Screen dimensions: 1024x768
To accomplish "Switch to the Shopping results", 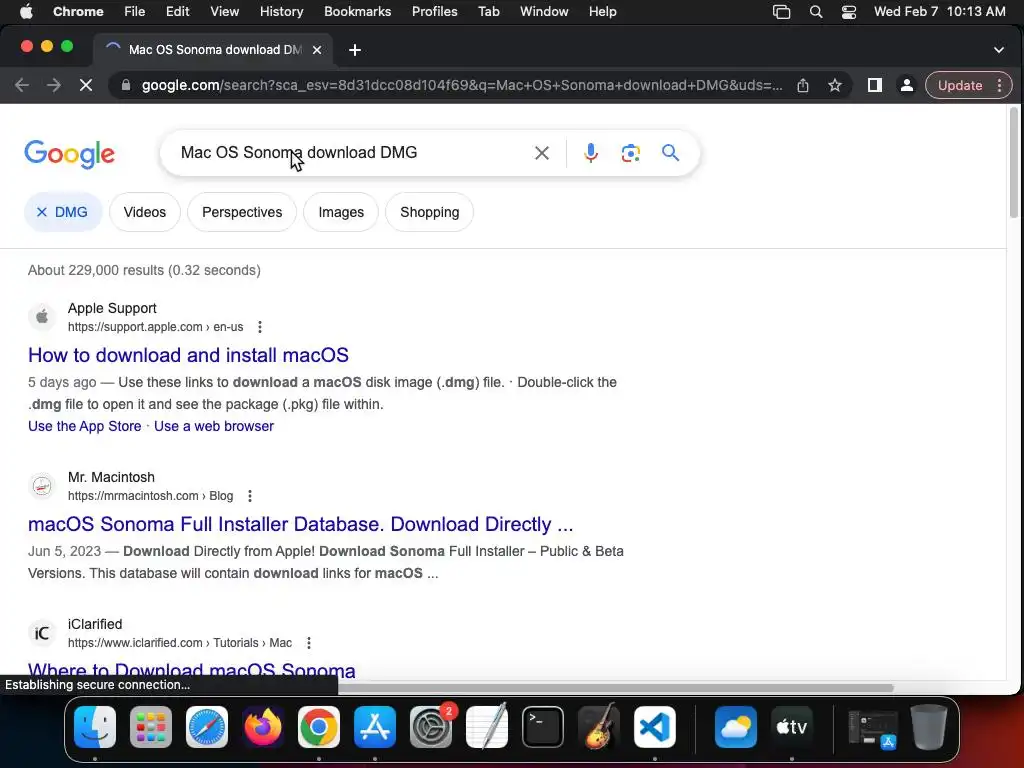I will (429, 212).
